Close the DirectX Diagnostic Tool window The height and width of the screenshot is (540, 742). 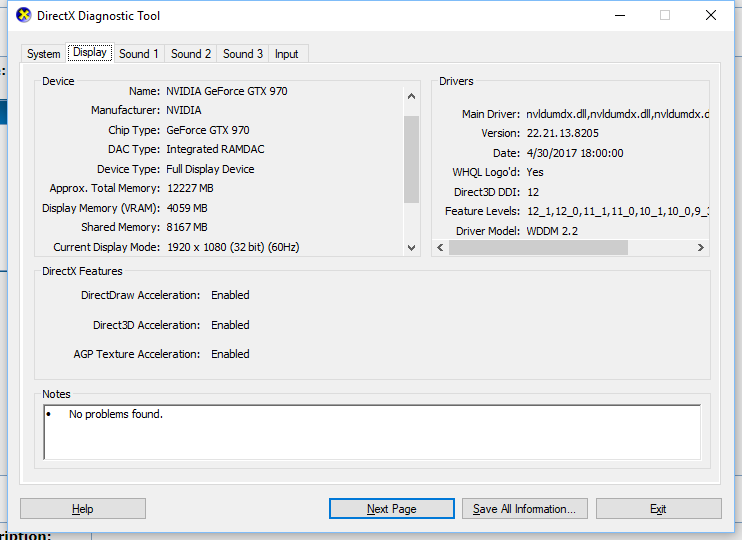point(710,16)
